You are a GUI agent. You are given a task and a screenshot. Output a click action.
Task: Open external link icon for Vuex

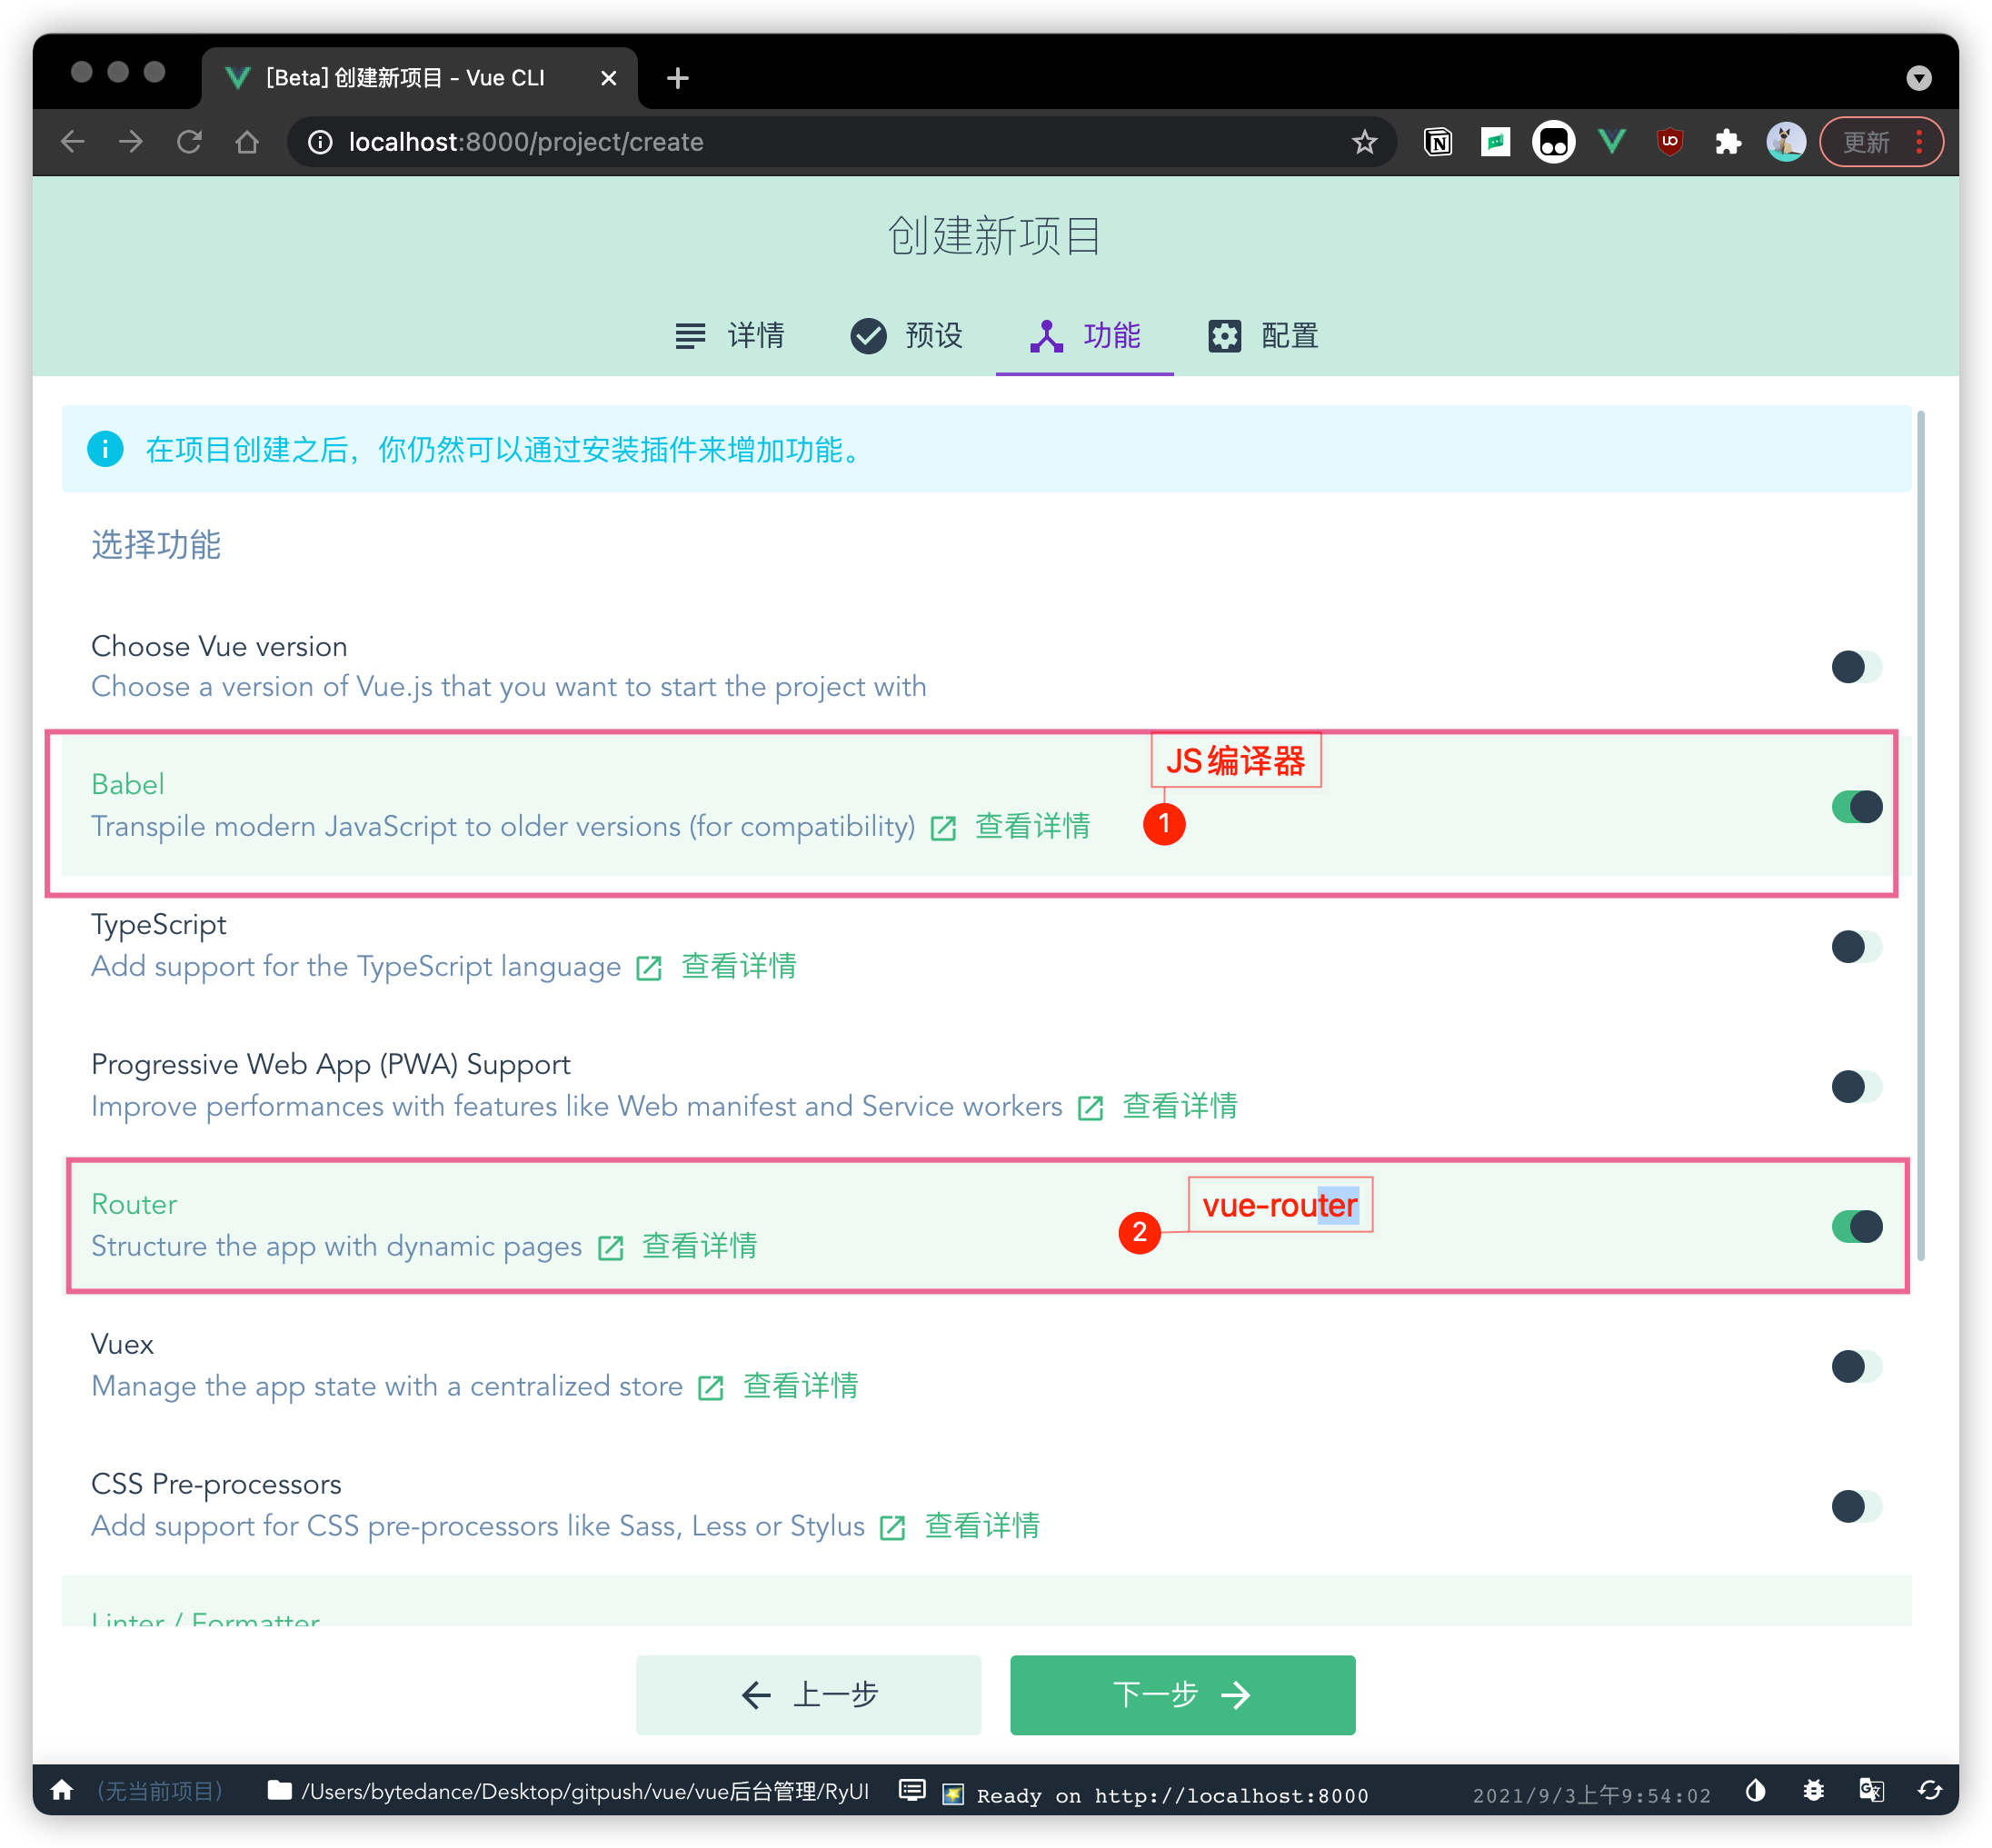(710, 1388)
